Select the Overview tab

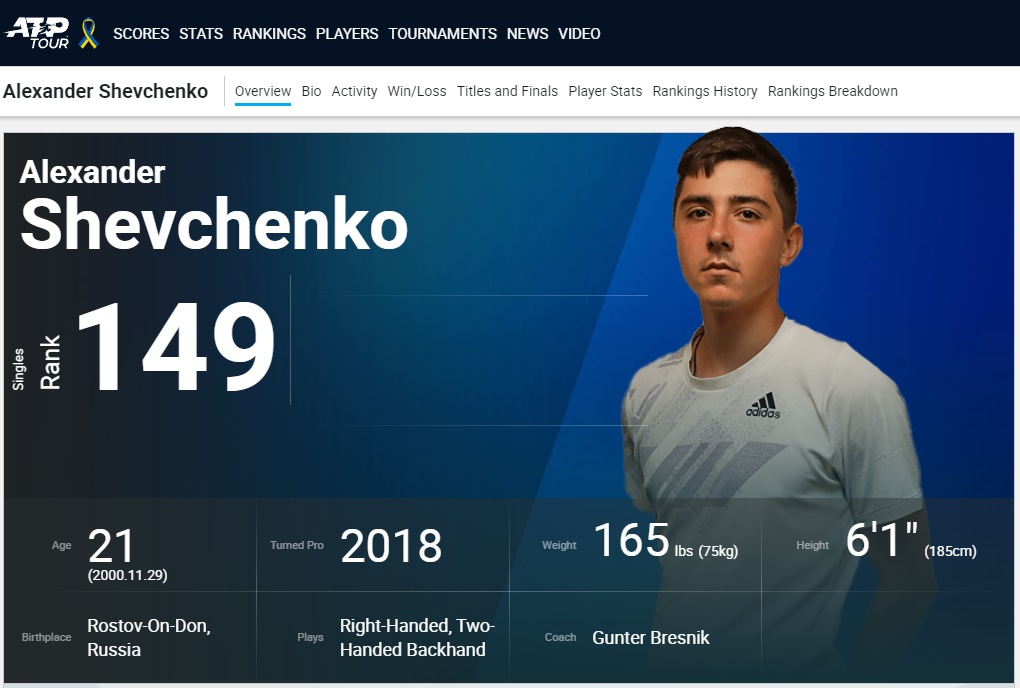[263, 91]
